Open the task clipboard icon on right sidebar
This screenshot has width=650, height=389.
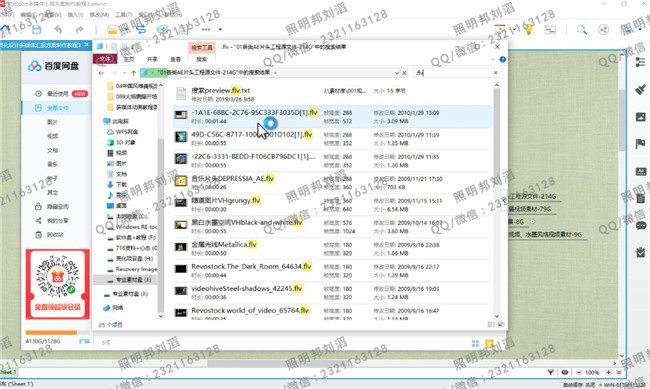pos(640,252)
